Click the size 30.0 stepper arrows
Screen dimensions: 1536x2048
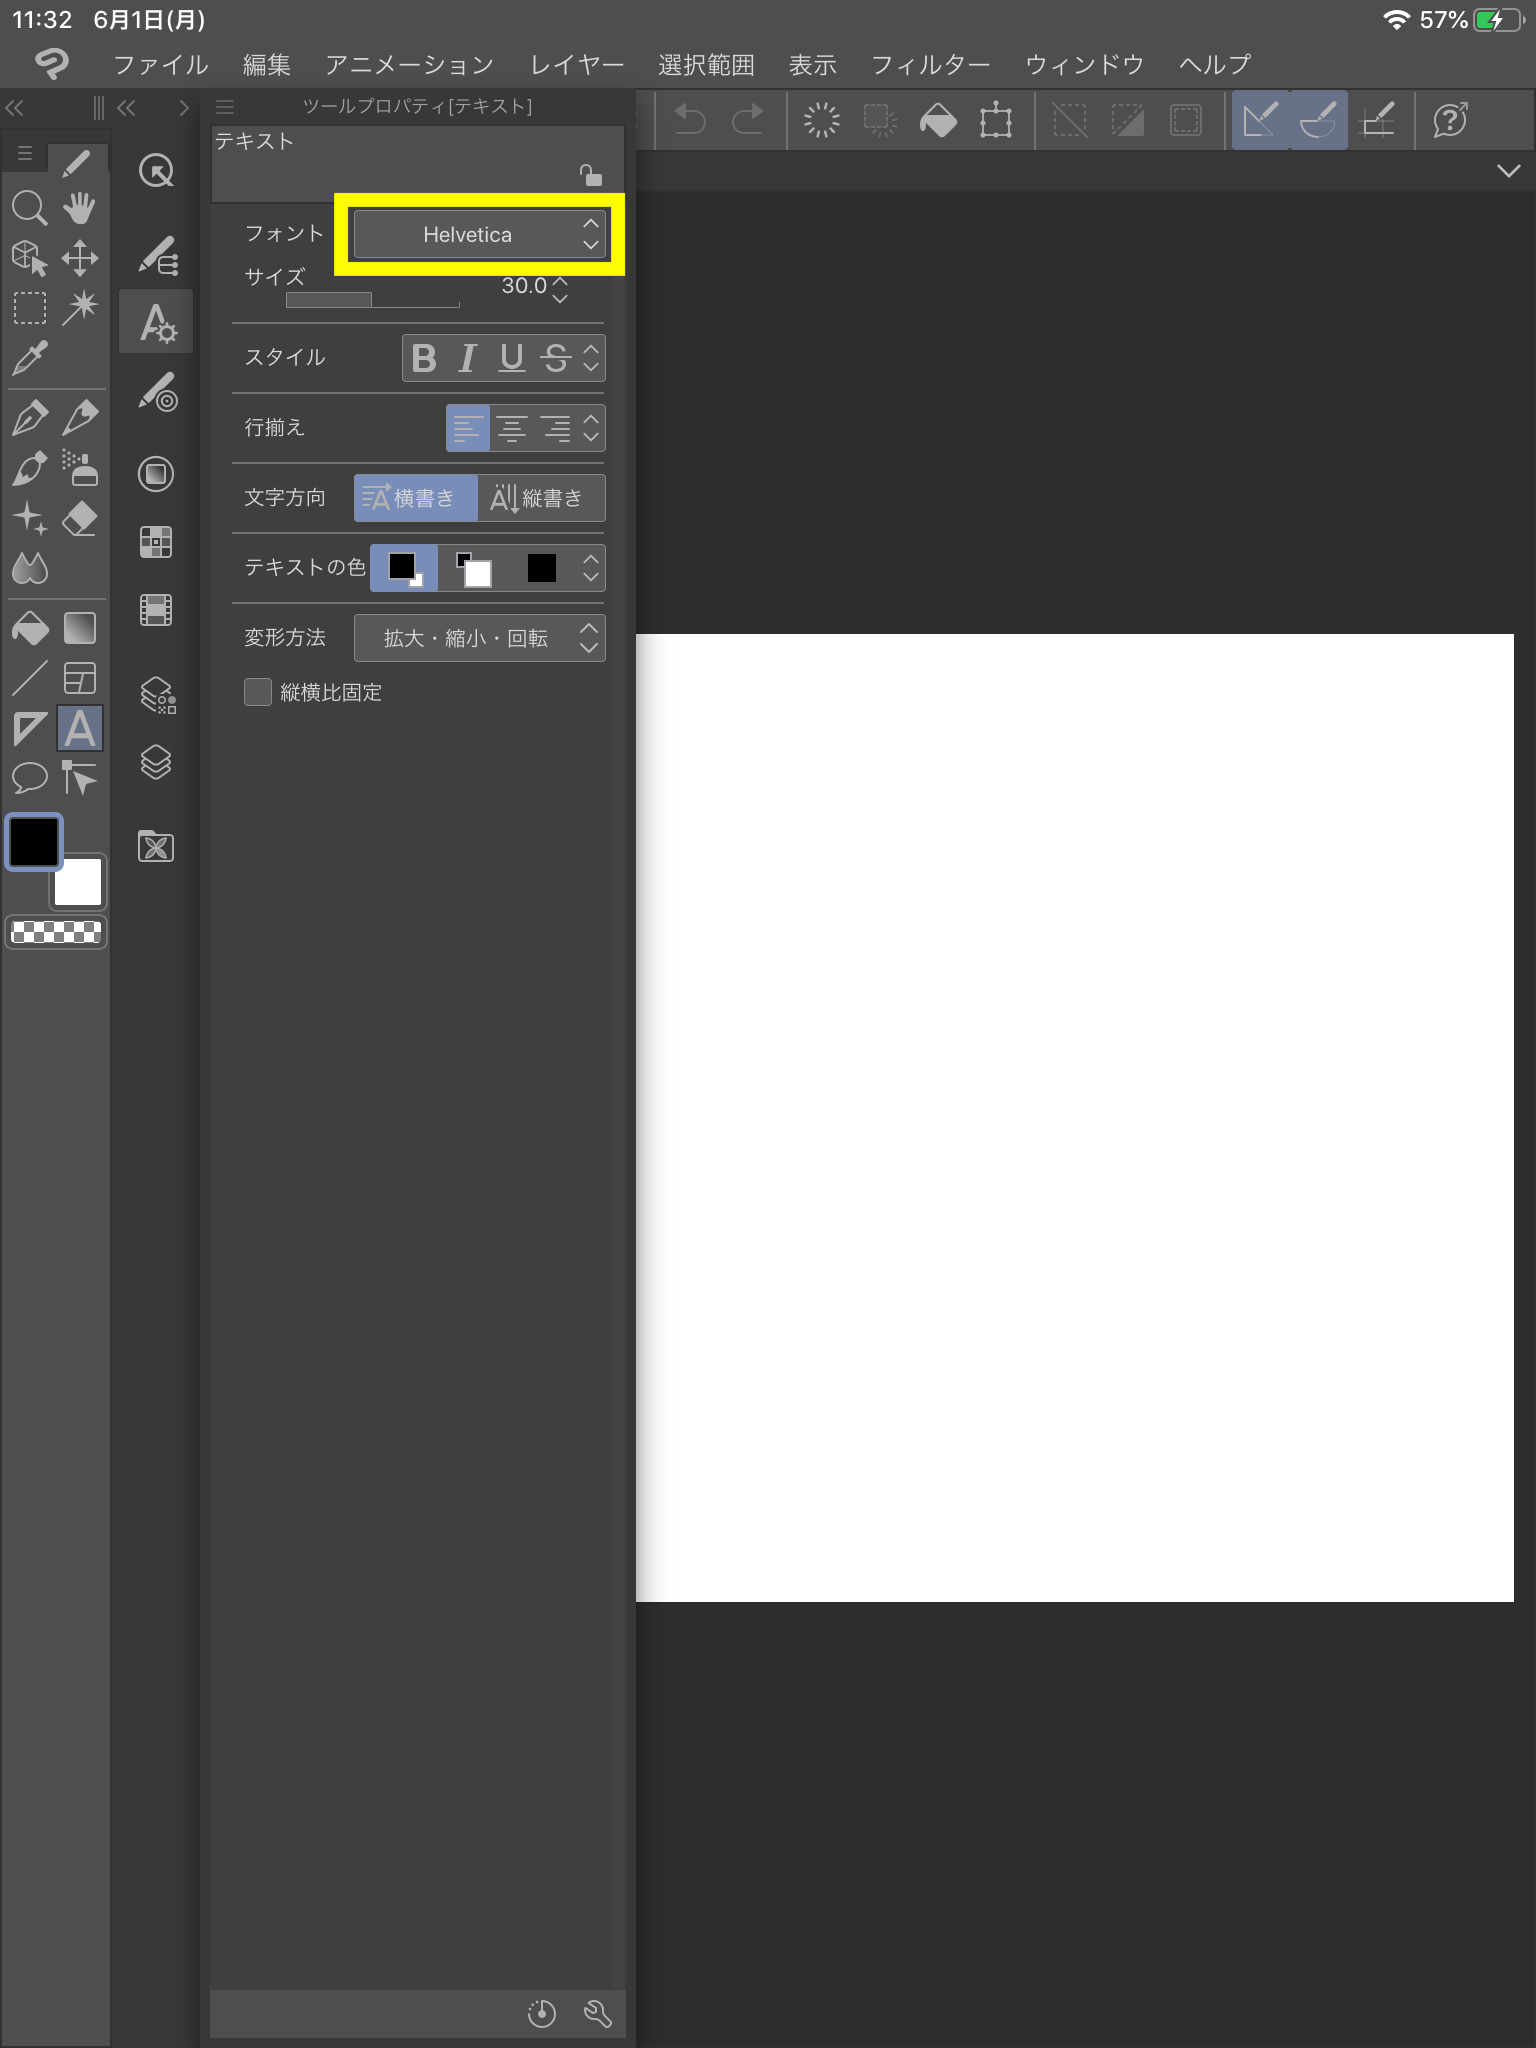pos(560,290)
